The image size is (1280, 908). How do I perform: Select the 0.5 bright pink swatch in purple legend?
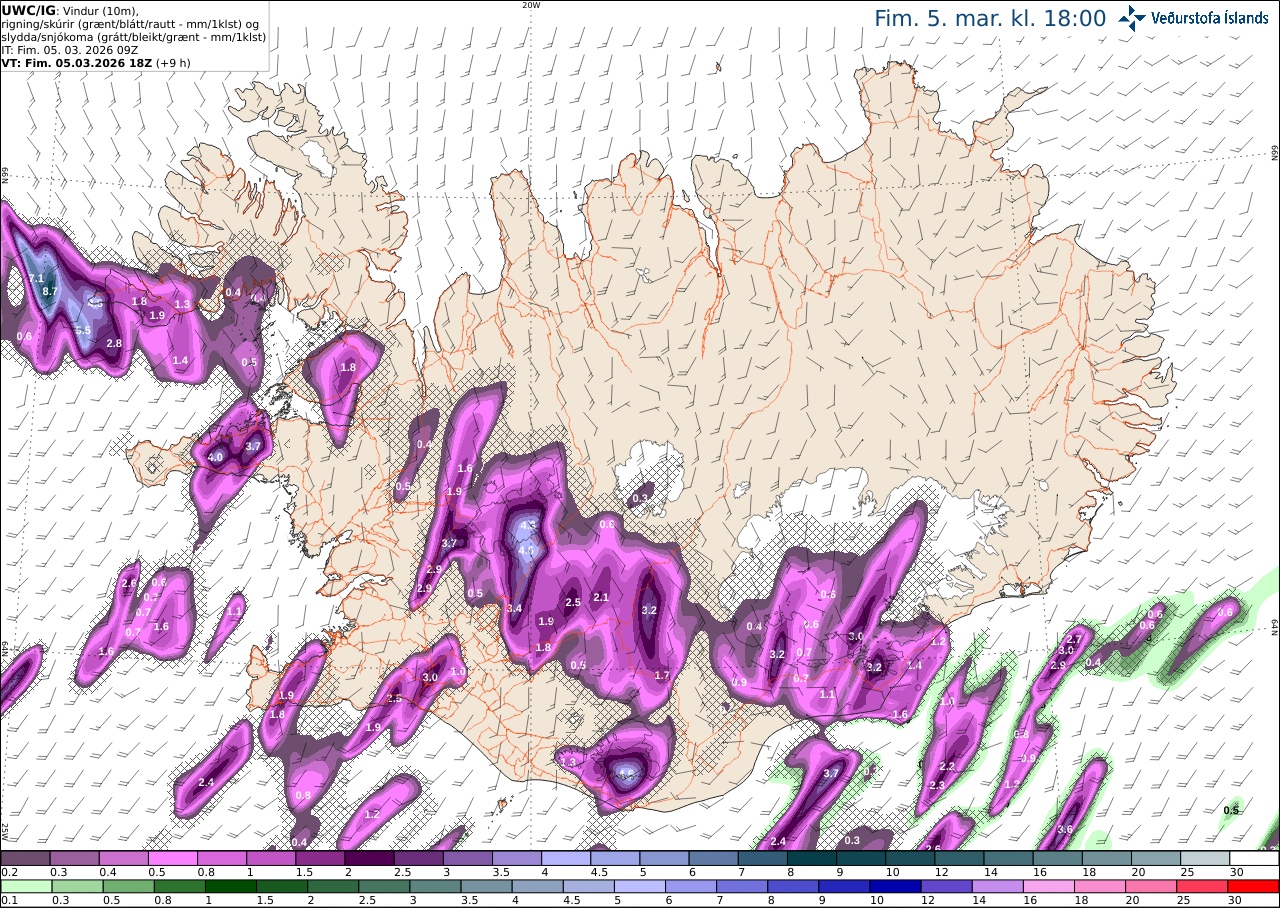tap(173, 858)
